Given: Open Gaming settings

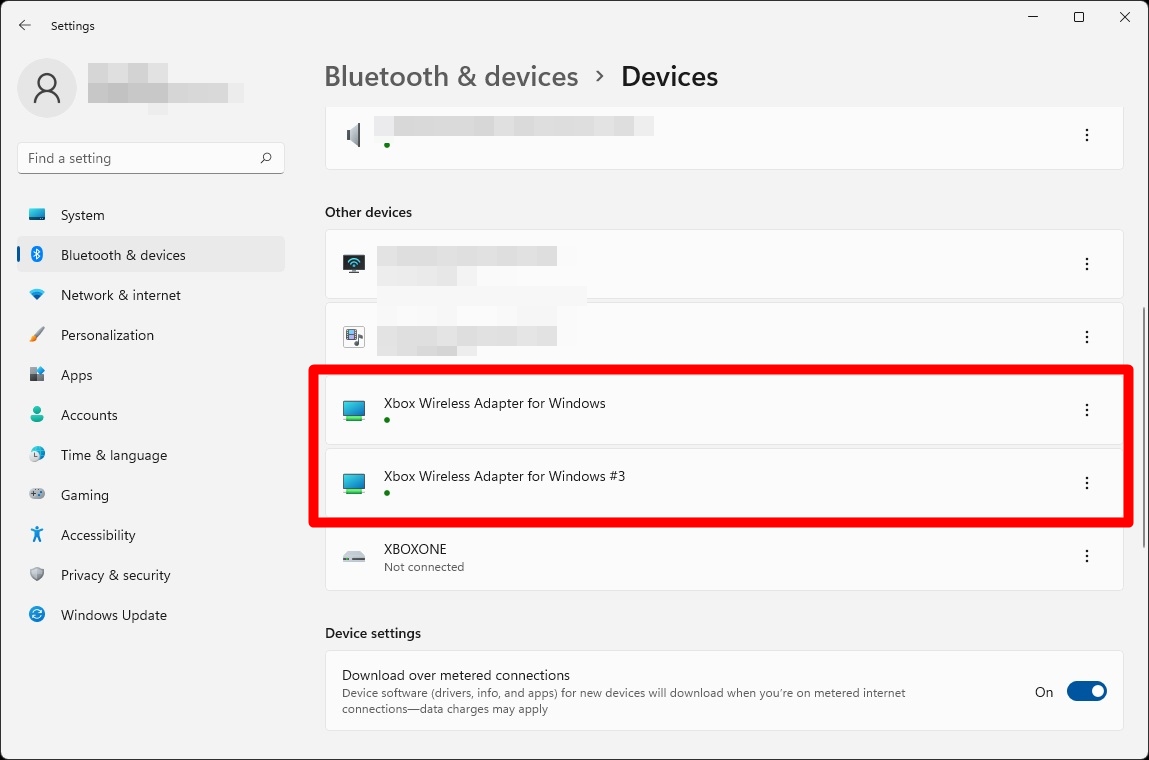Looking at the screenshot, I should click(x=150, y=495).
